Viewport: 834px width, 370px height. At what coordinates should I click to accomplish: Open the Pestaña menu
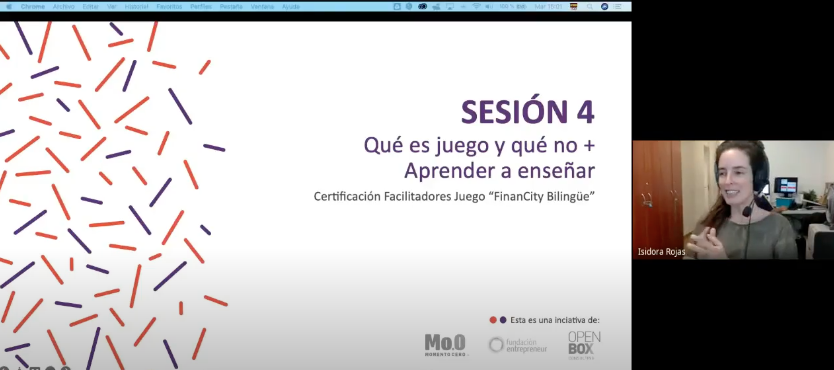pyautogui.click(x=231, y=6)
